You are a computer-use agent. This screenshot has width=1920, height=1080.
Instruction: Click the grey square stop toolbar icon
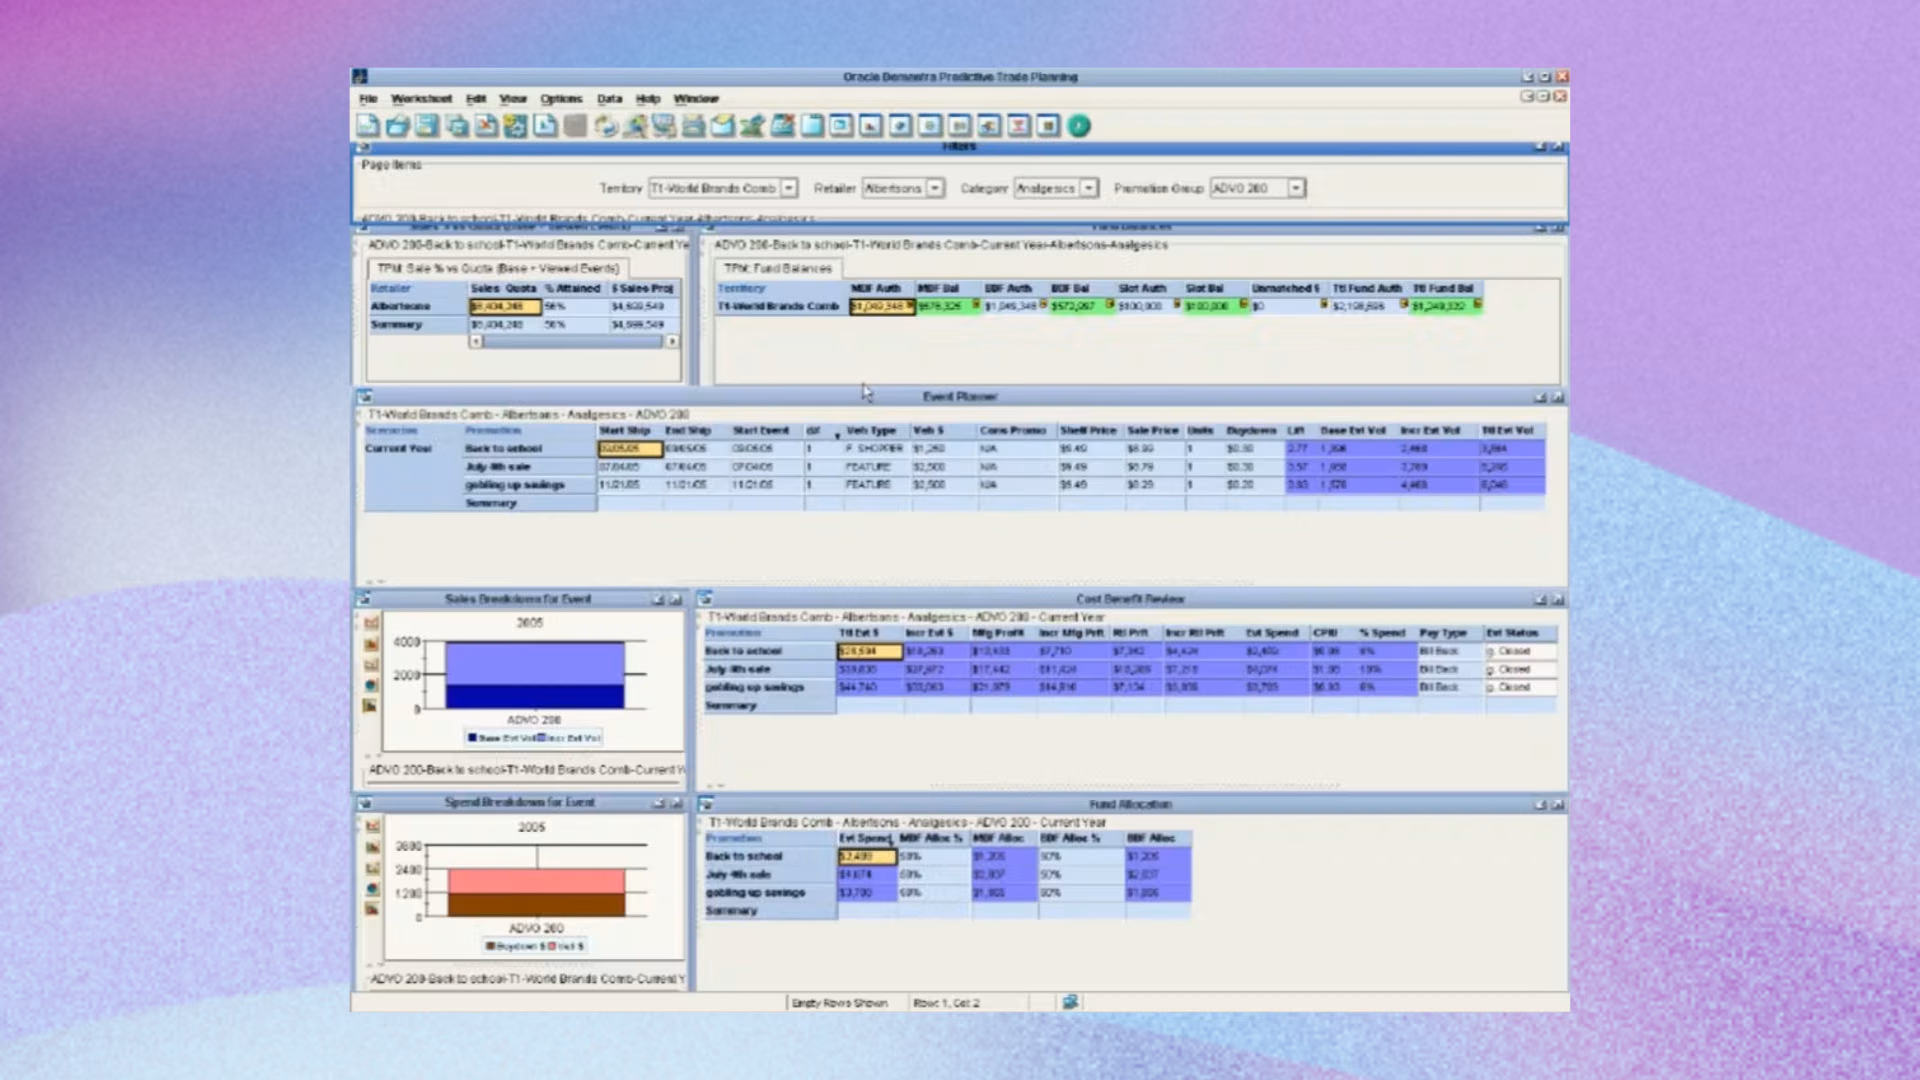coord(575,126)
